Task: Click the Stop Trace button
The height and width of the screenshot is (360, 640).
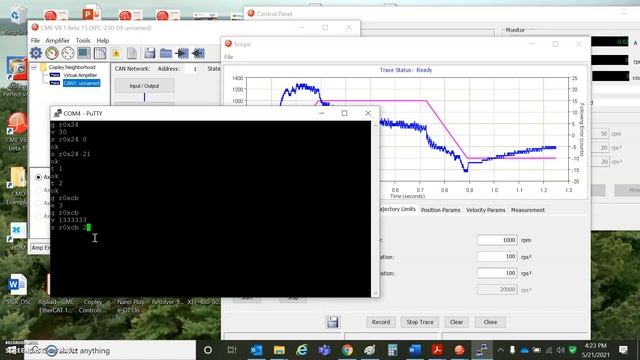Action: click(420, 322)
